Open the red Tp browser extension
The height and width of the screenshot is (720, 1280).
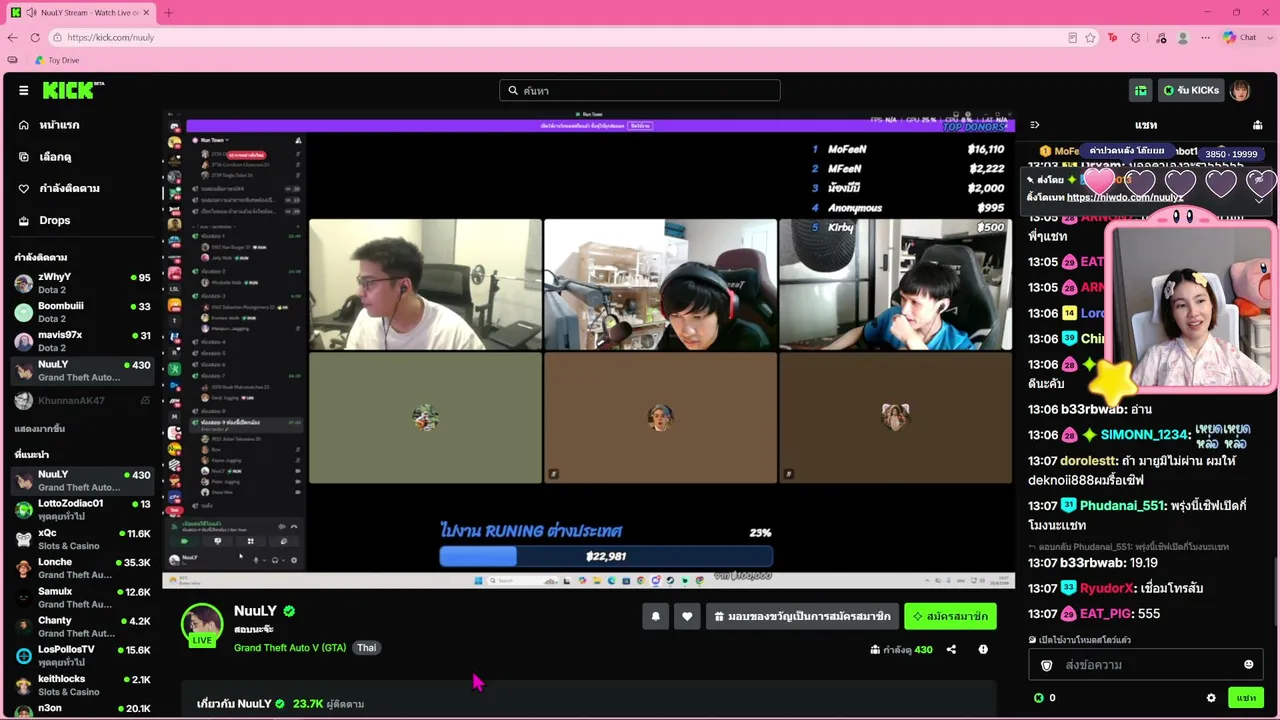[1112, 37]
